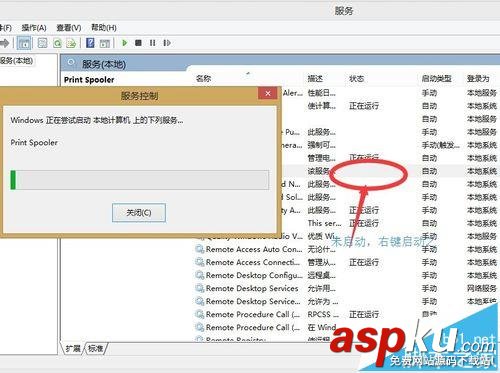Switch to the 扩展 tab
500x373 pixels.
(73, 349)
